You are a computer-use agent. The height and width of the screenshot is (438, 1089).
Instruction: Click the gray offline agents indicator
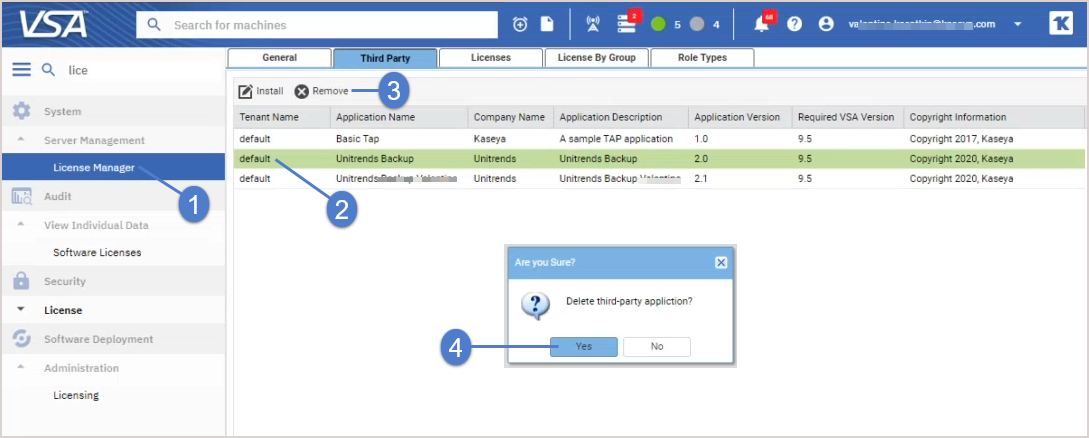pyautogui.click(x=697, y=24)
